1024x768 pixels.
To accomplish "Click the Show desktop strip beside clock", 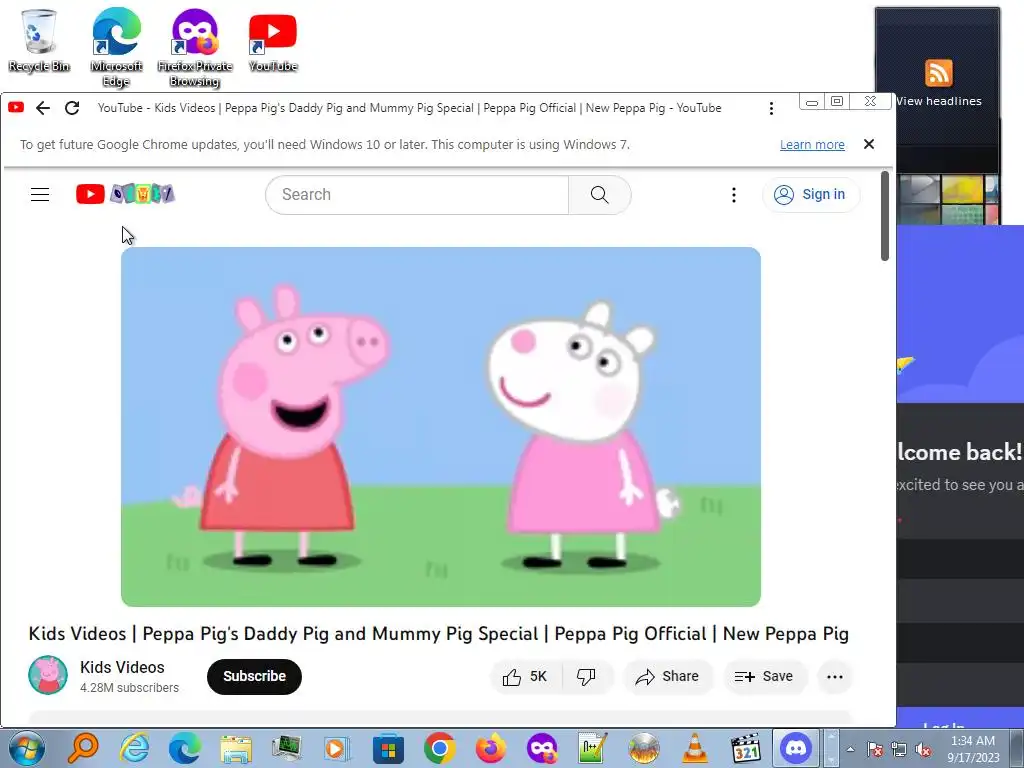I will [x=1018, y=748].
